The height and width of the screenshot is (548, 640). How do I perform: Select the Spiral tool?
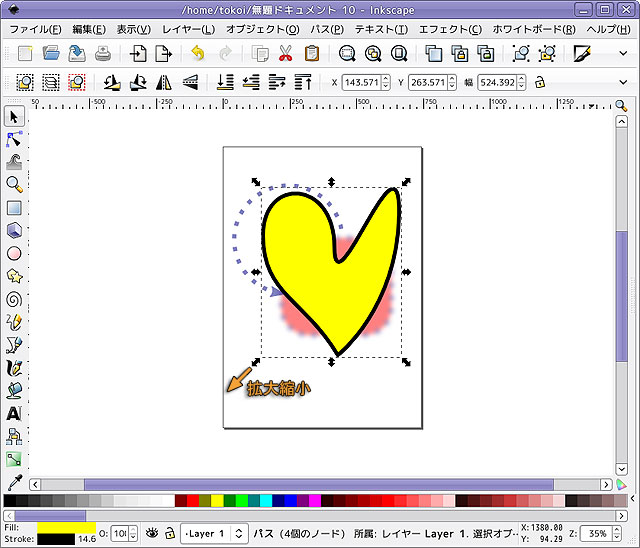pos(14,299)
